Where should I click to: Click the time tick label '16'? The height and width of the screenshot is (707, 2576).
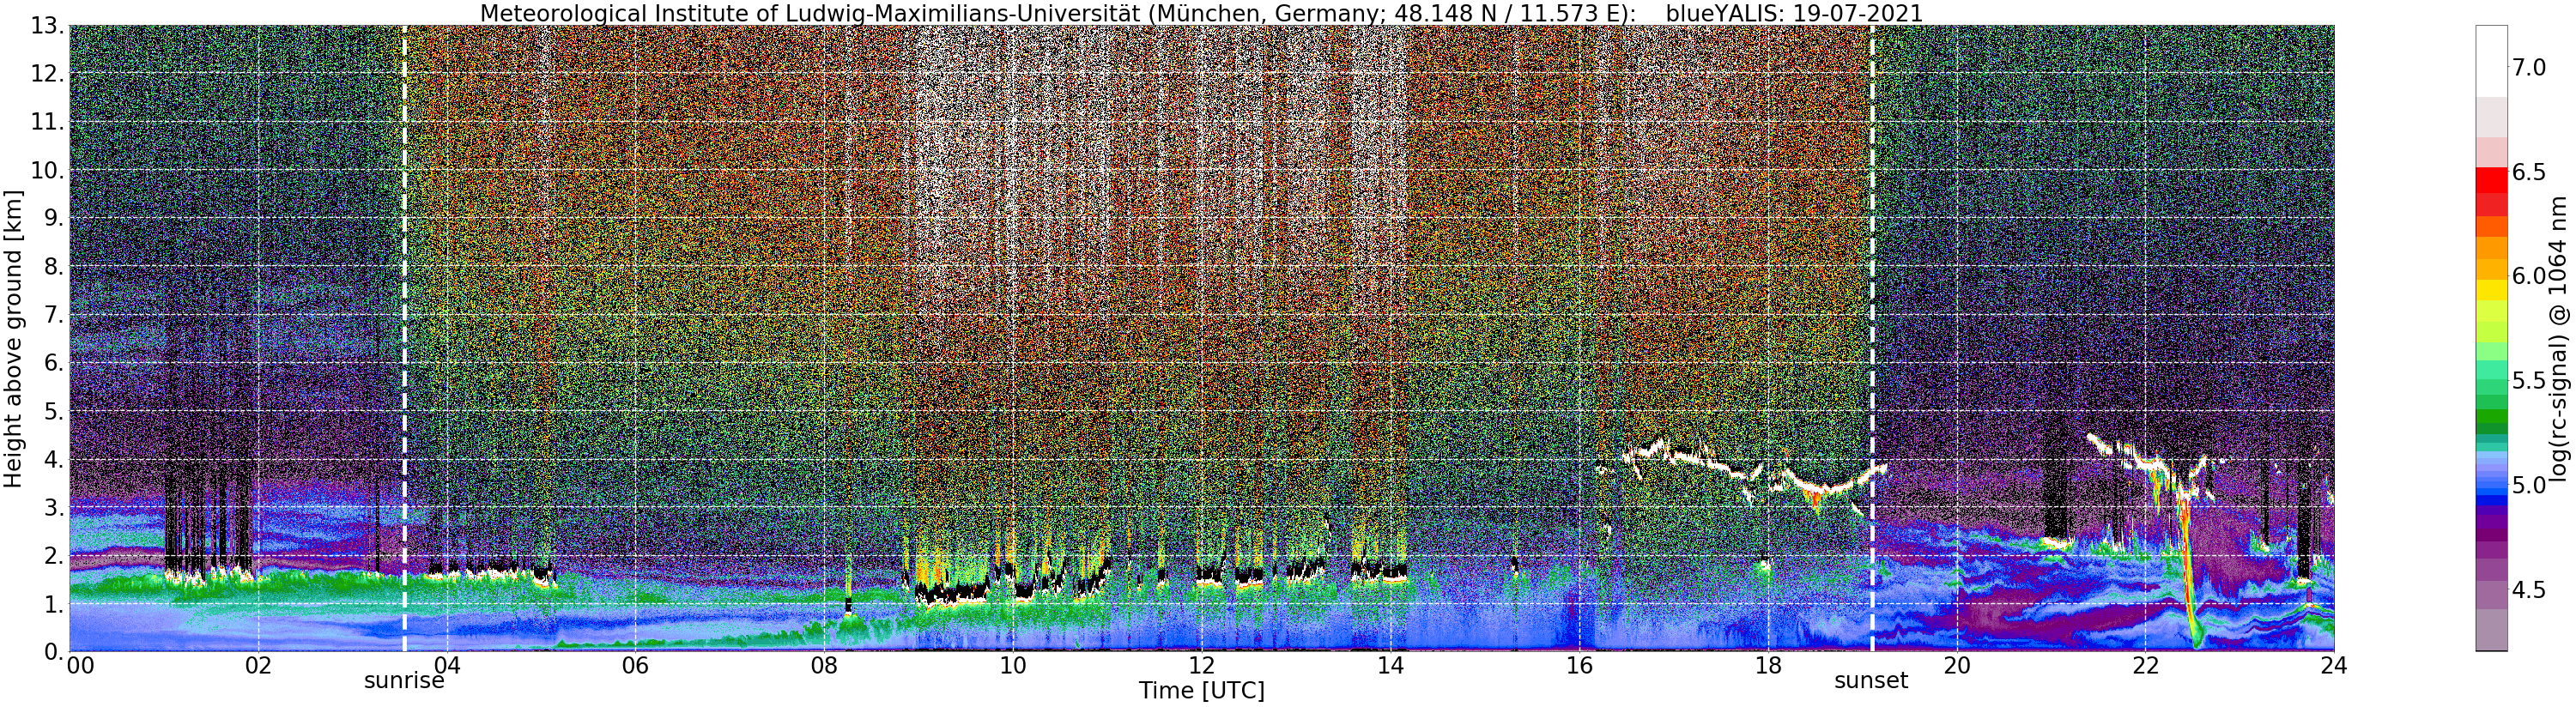pyautogui.click(x=1579, y=666)
